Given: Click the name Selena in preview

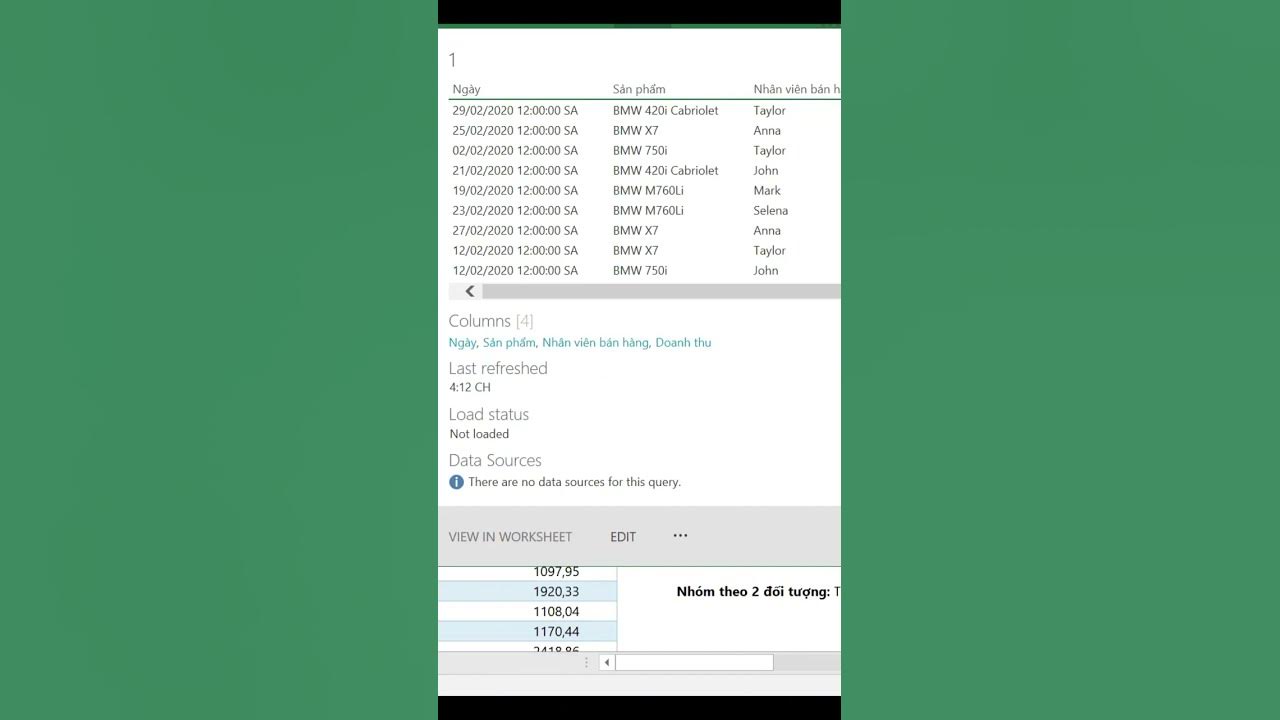Looking at the screenshot, I should point(771,211).
